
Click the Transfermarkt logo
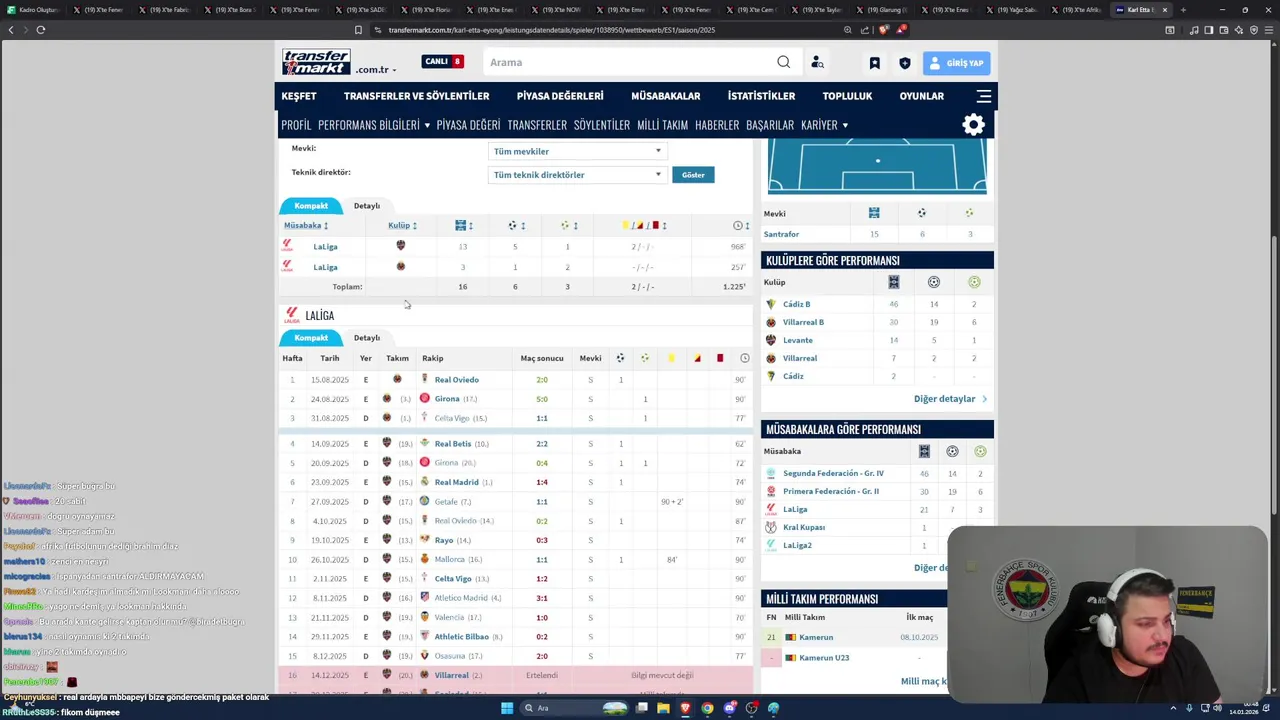tap(316, 62)
